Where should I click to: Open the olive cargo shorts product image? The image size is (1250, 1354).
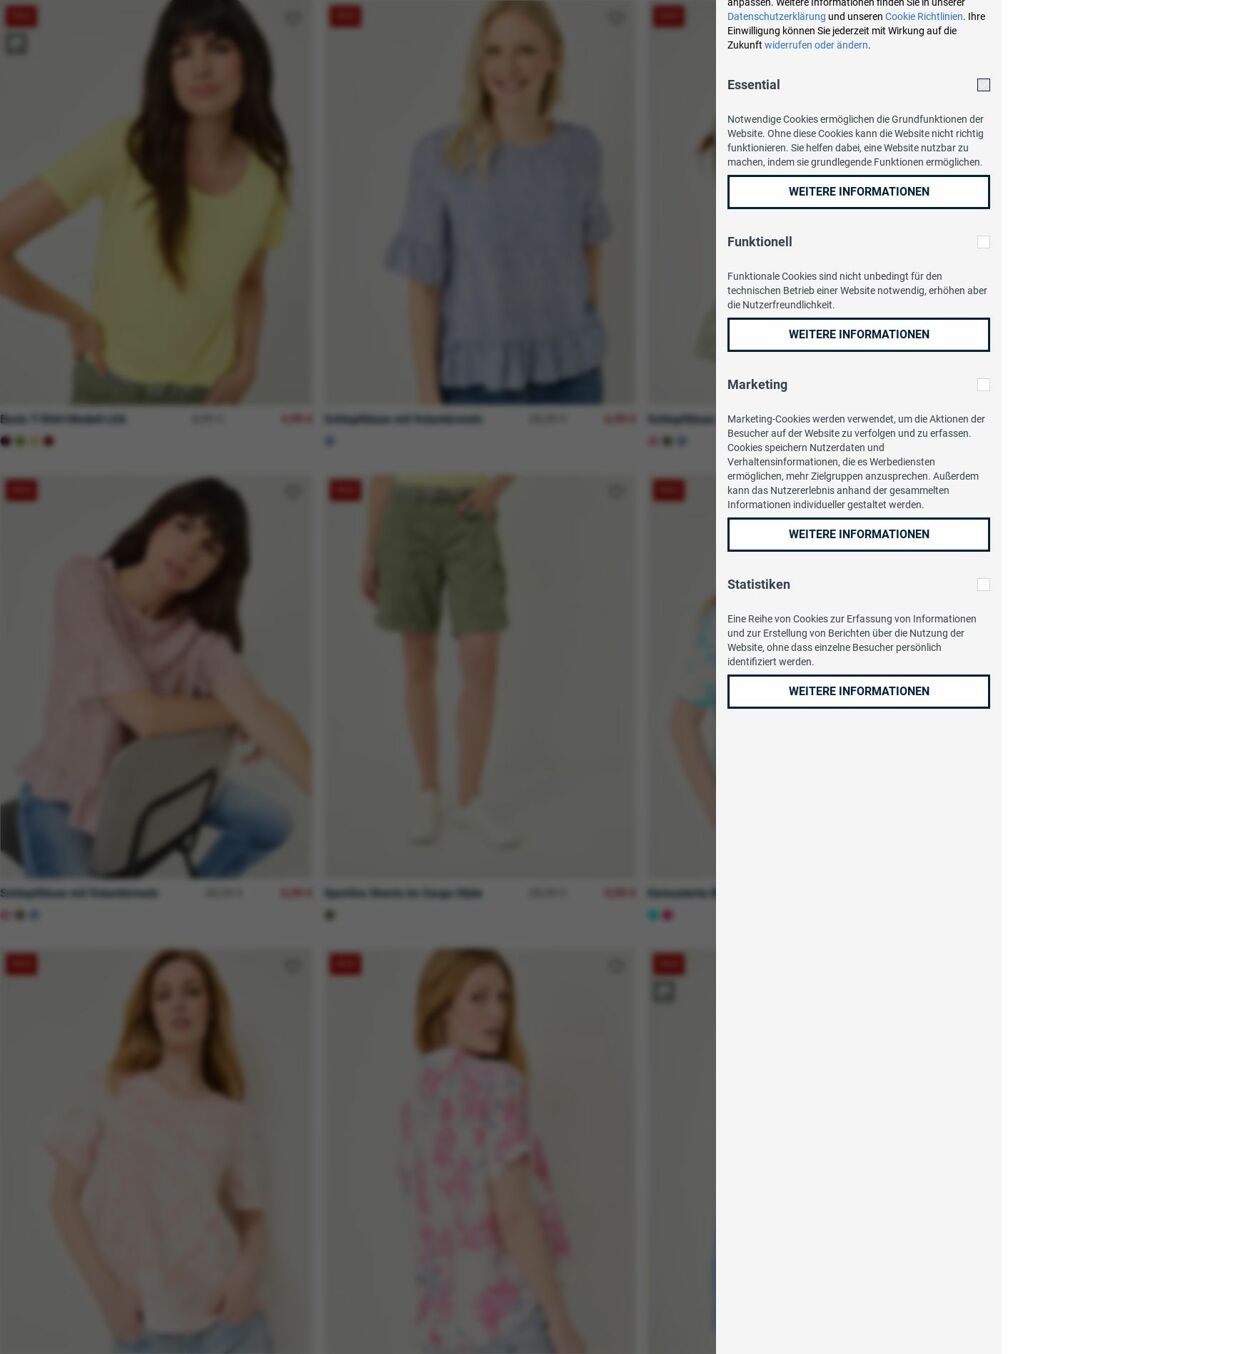479,677
